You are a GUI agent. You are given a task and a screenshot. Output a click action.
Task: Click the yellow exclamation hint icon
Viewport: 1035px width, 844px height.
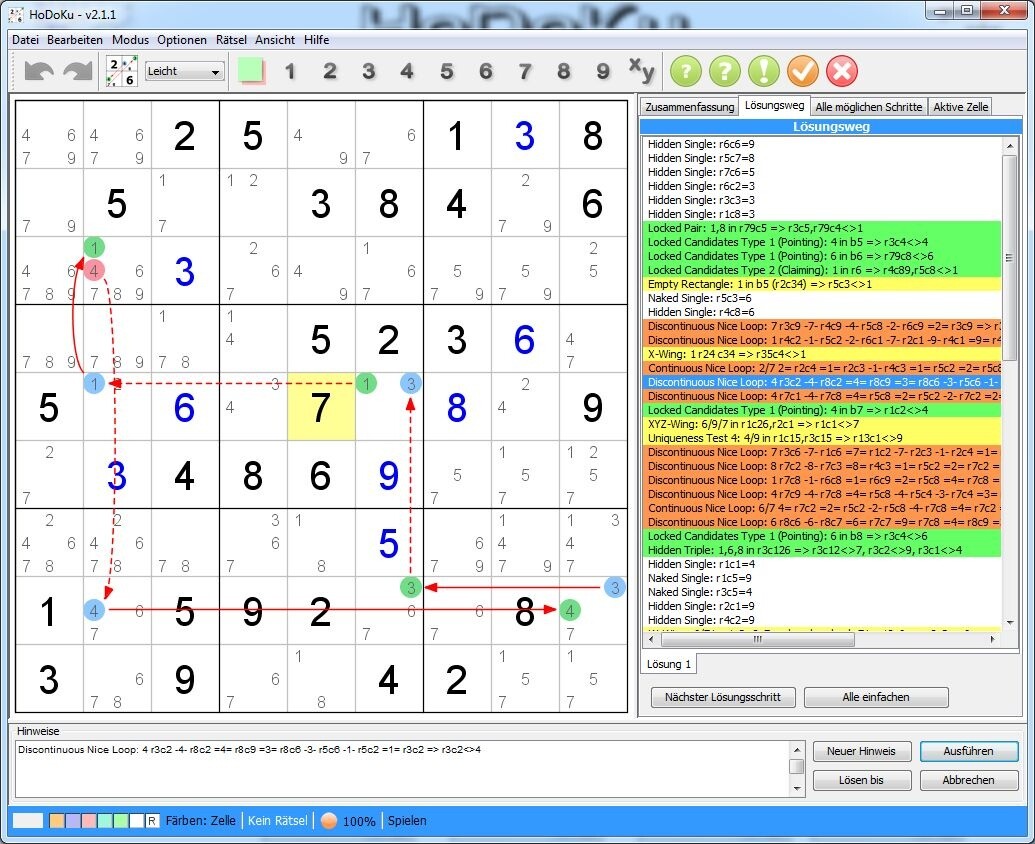coord(764,70)
